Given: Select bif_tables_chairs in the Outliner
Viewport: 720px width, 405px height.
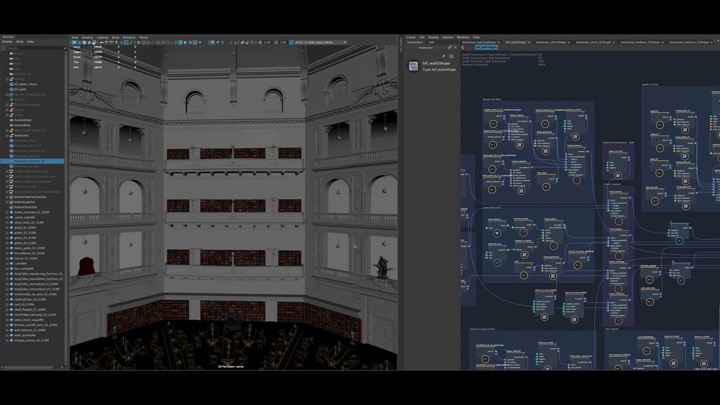Looking at the screenshot, I should (x=26, y=84).
